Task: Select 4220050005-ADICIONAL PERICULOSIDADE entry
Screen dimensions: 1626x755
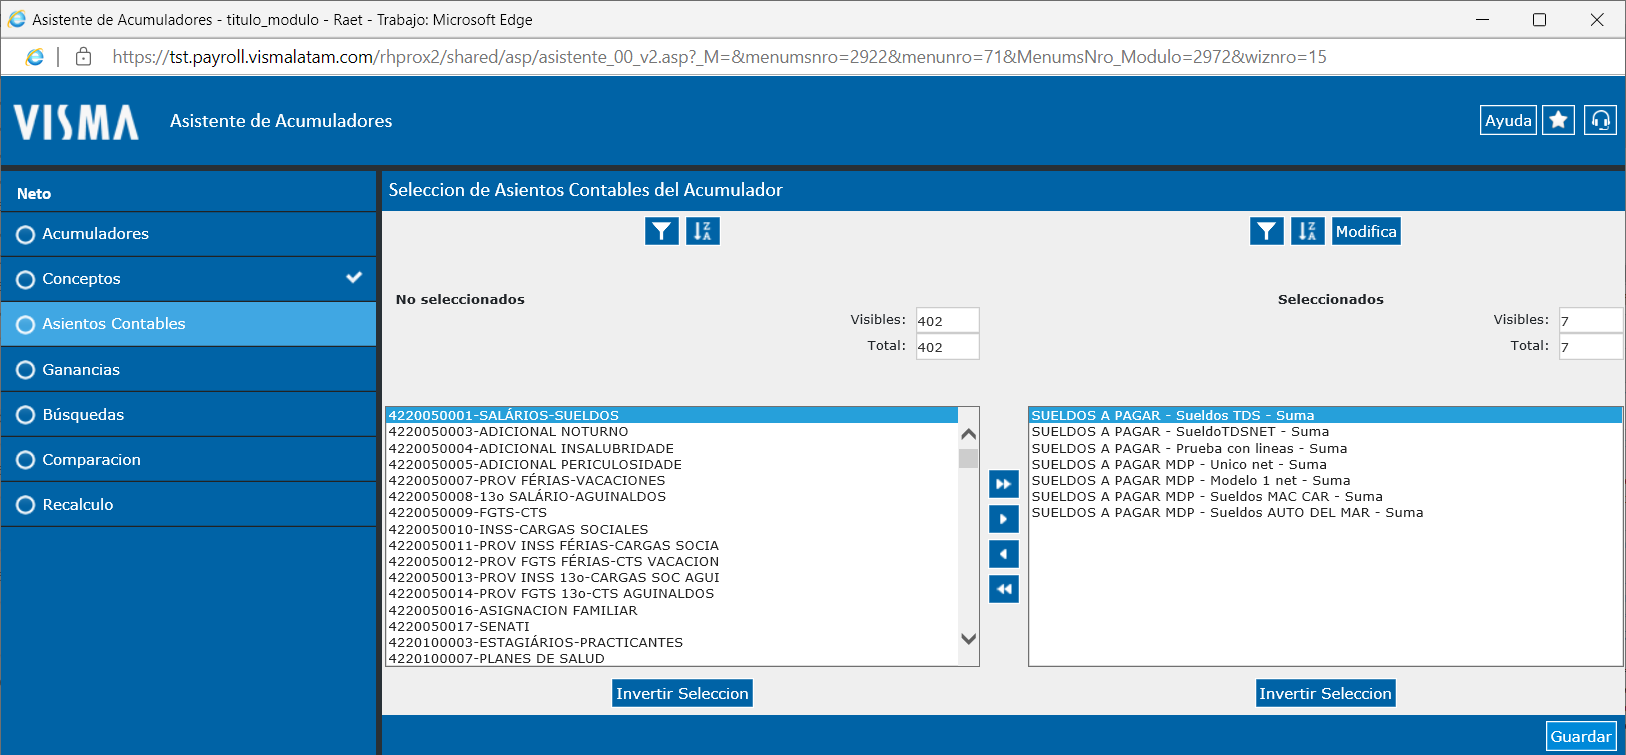Action: 672,464
